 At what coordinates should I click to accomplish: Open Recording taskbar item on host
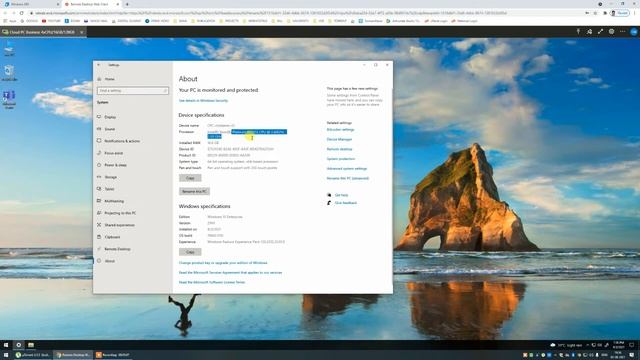point(113,355)
